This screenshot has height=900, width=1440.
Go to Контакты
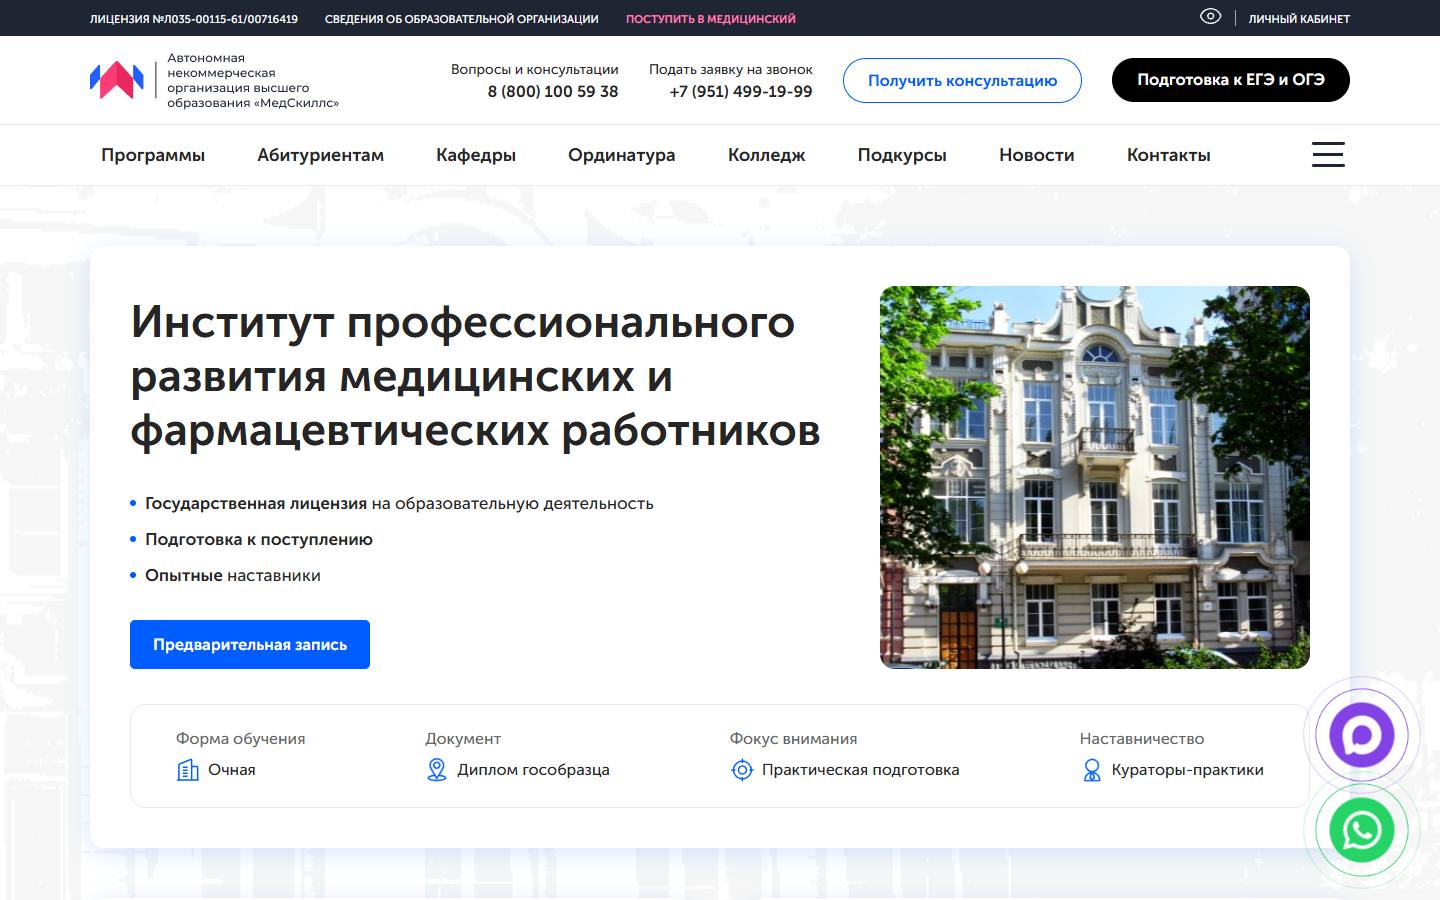[x=1169, y=155]
